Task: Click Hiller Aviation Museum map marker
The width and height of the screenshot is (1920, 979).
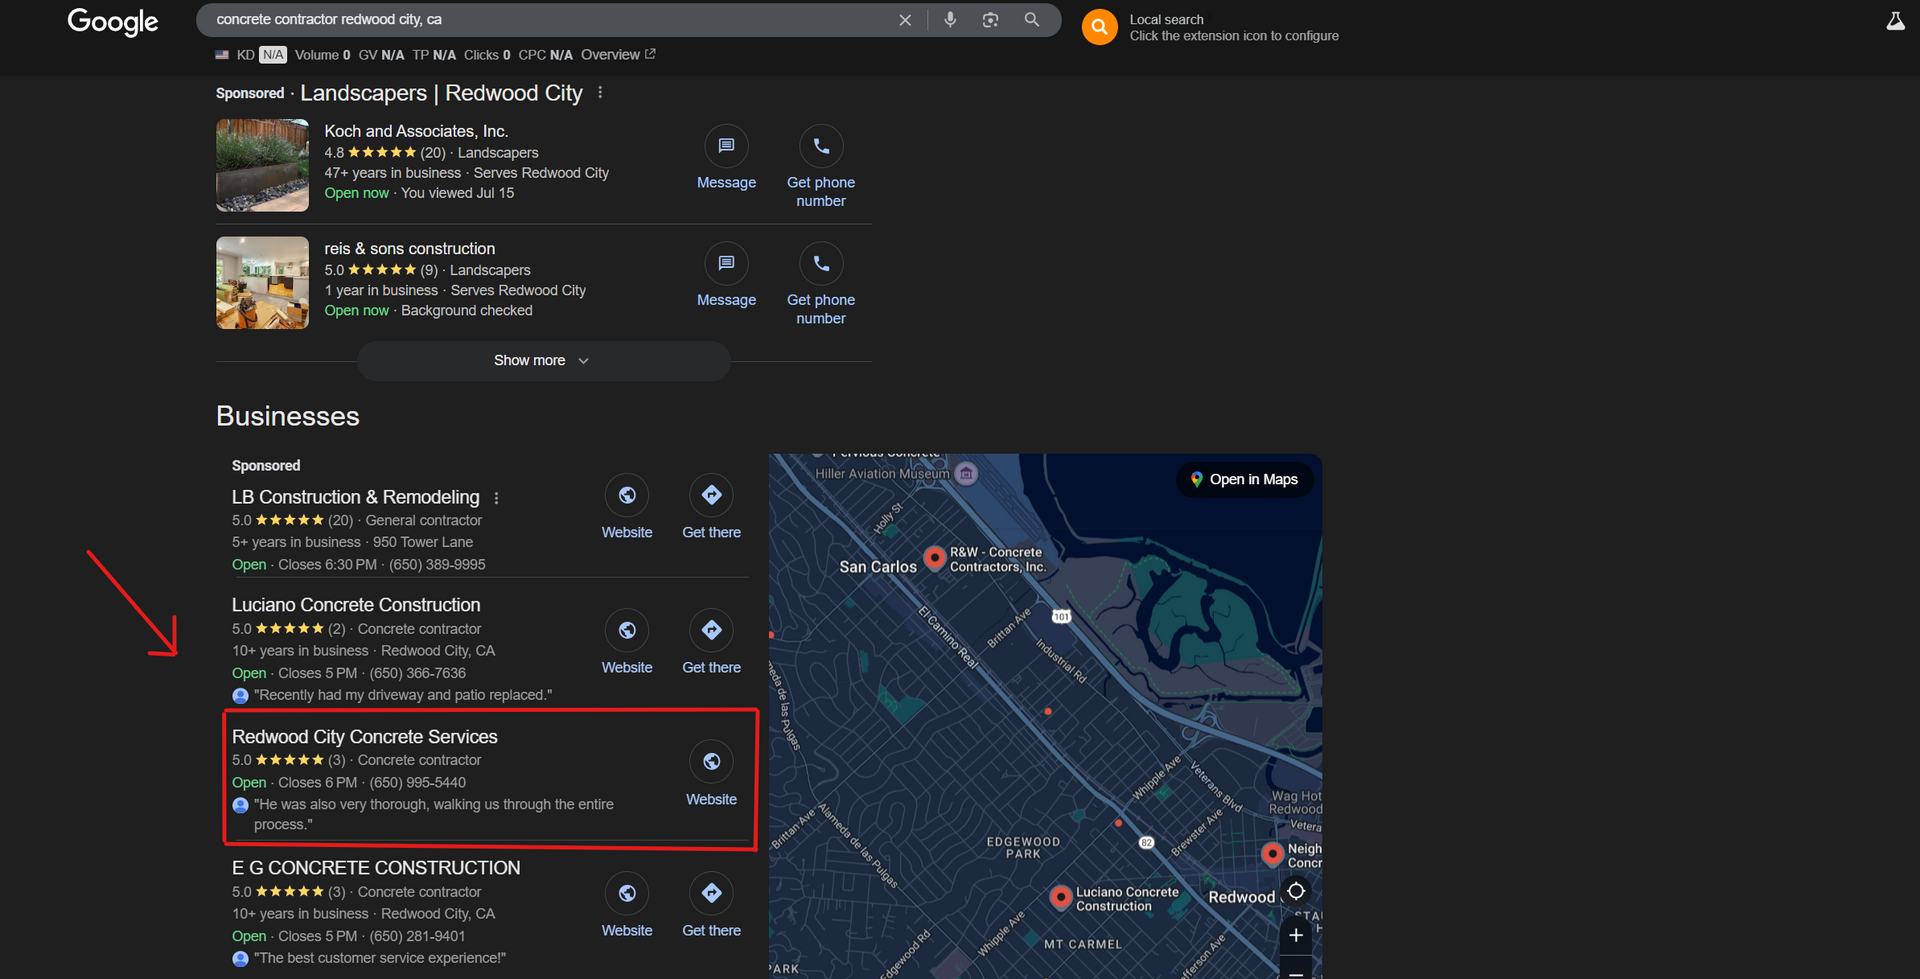Action: tap(966, 474)
